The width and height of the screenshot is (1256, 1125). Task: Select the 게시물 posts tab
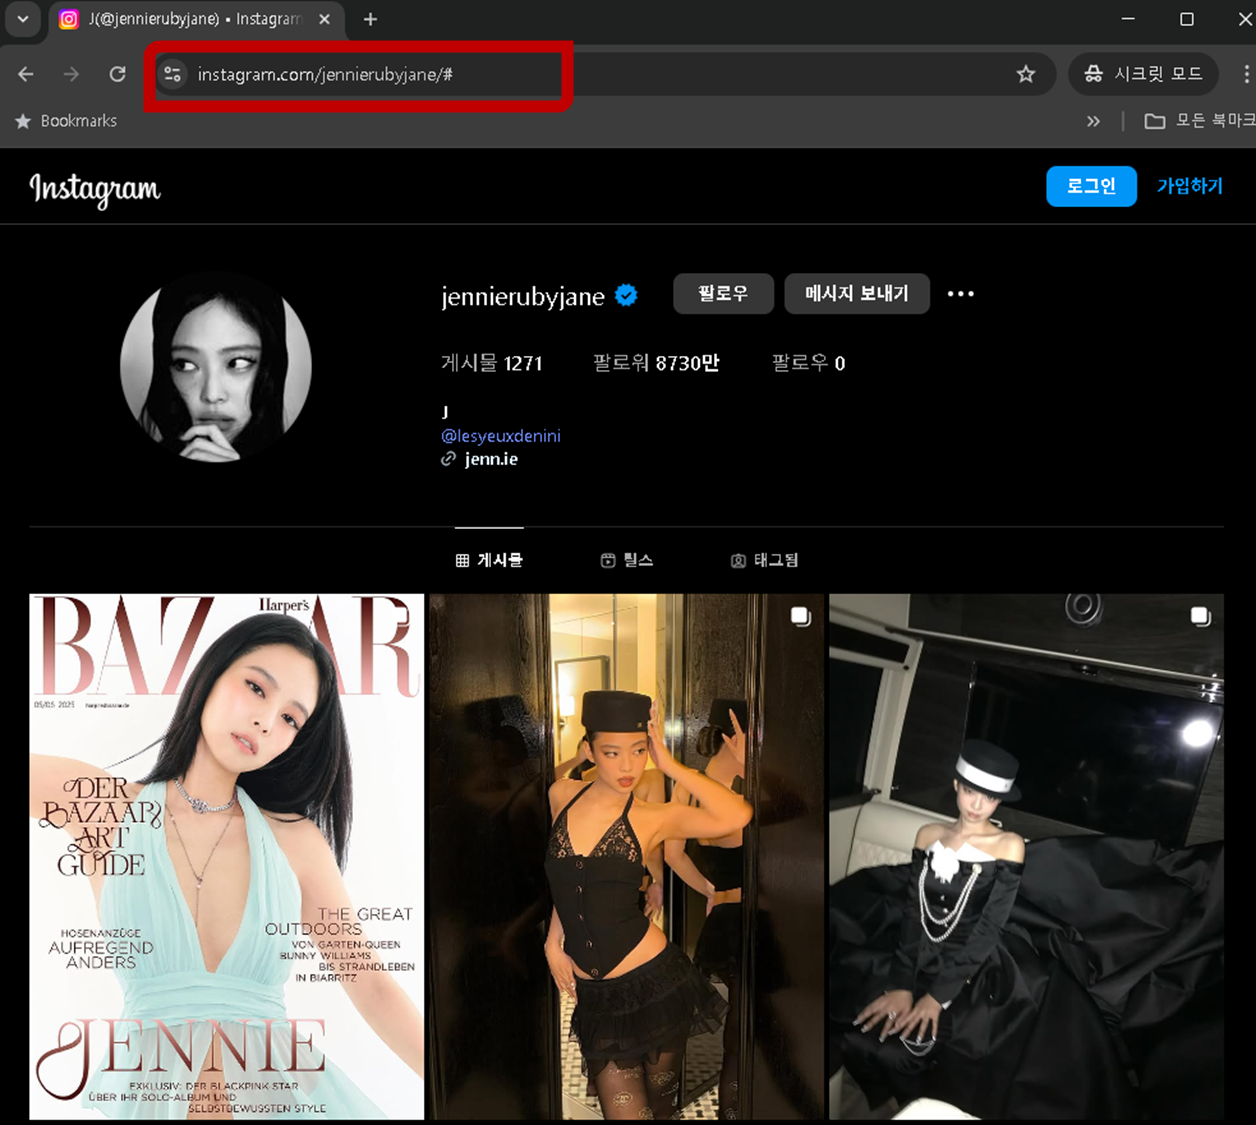(x=489, y=560)
